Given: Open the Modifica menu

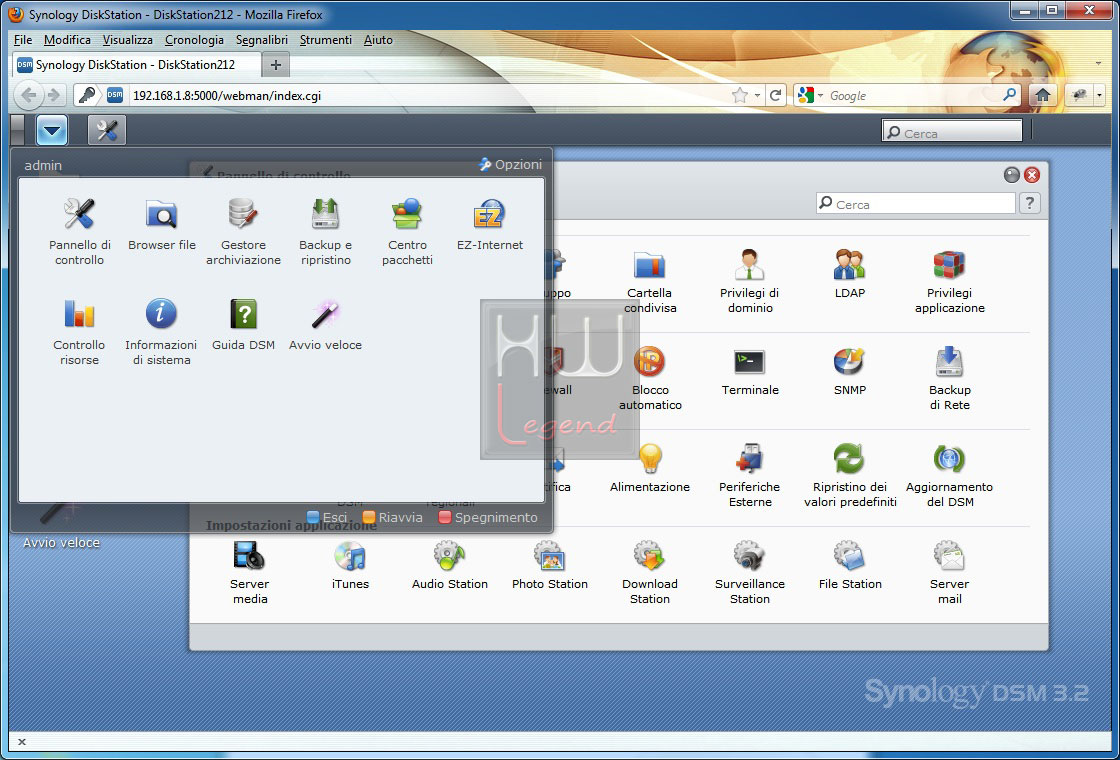Looking at the screenshot, I should (x=67, y=40).
